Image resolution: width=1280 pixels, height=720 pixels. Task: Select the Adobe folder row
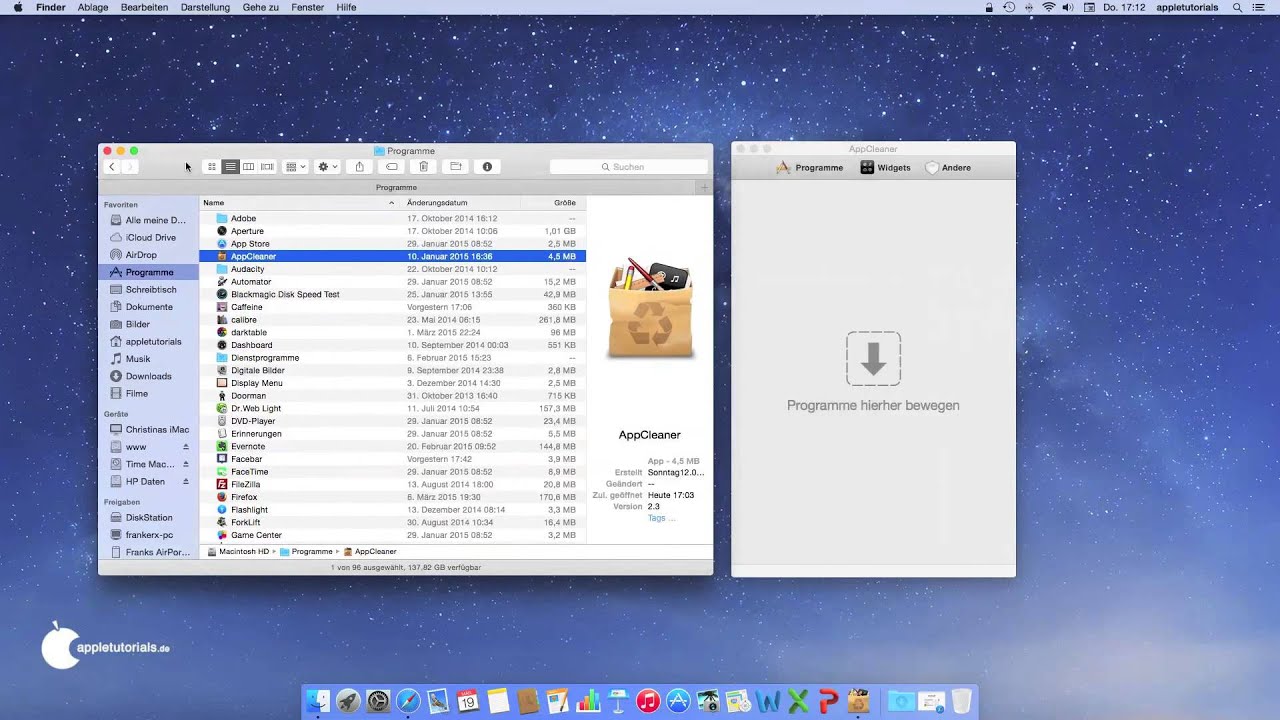pos(392,218)
